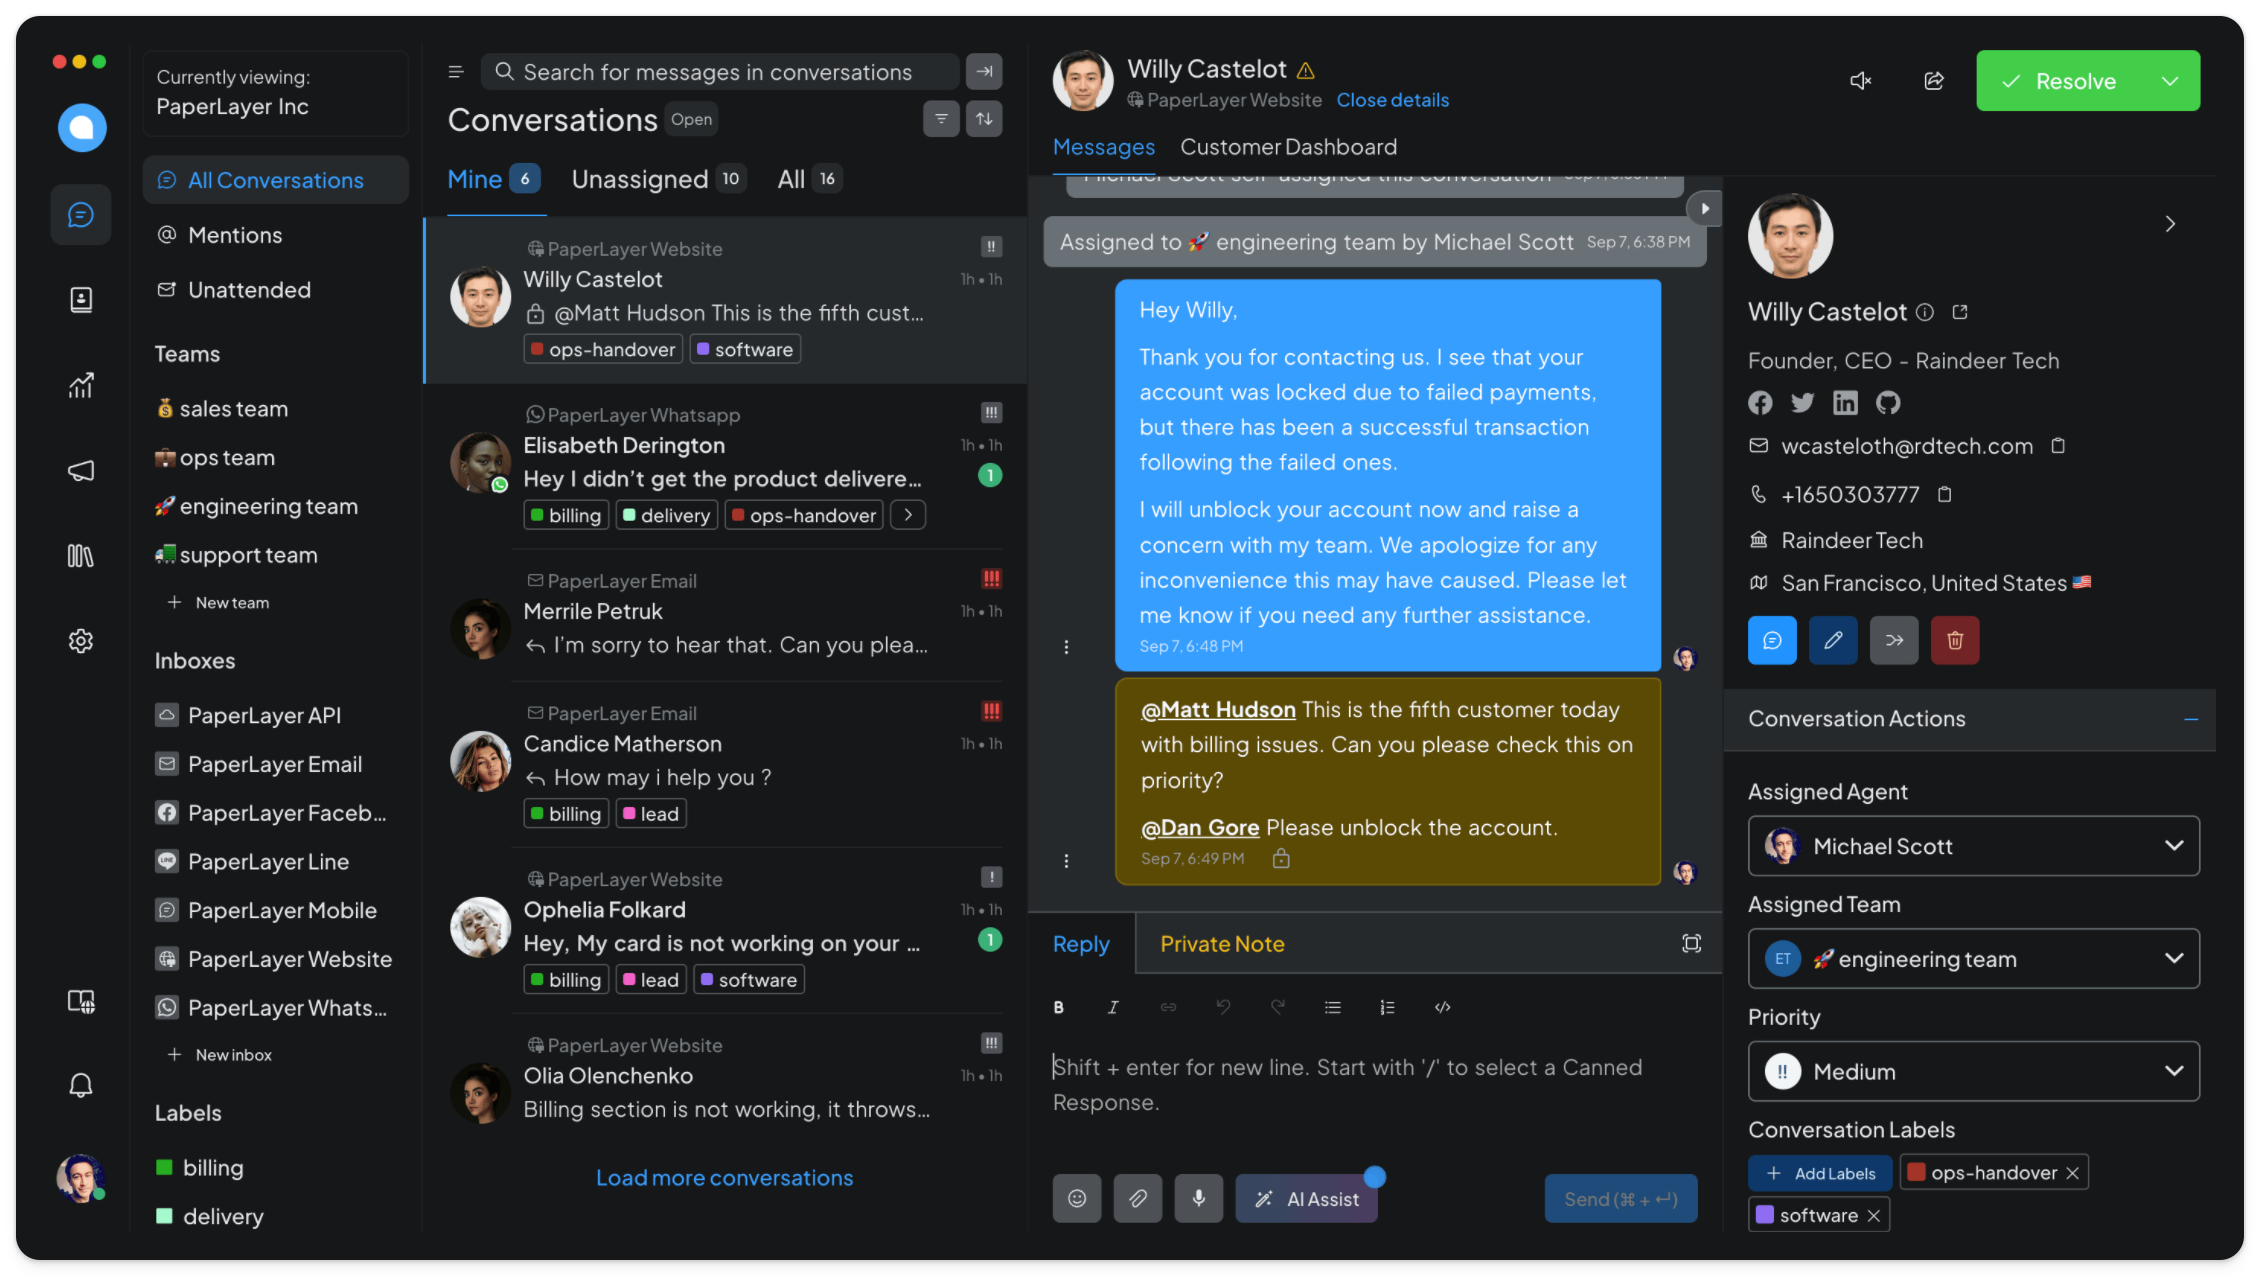Click the filter conversations icon
2260x1276 pixels.
point(941,119)
